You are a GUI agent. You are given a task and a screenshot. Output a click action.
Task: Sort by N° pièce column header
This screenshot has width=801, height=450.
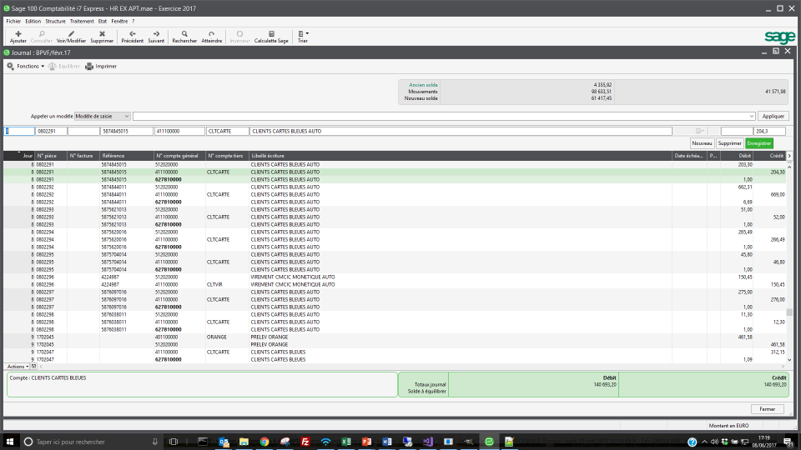(51, 156)
